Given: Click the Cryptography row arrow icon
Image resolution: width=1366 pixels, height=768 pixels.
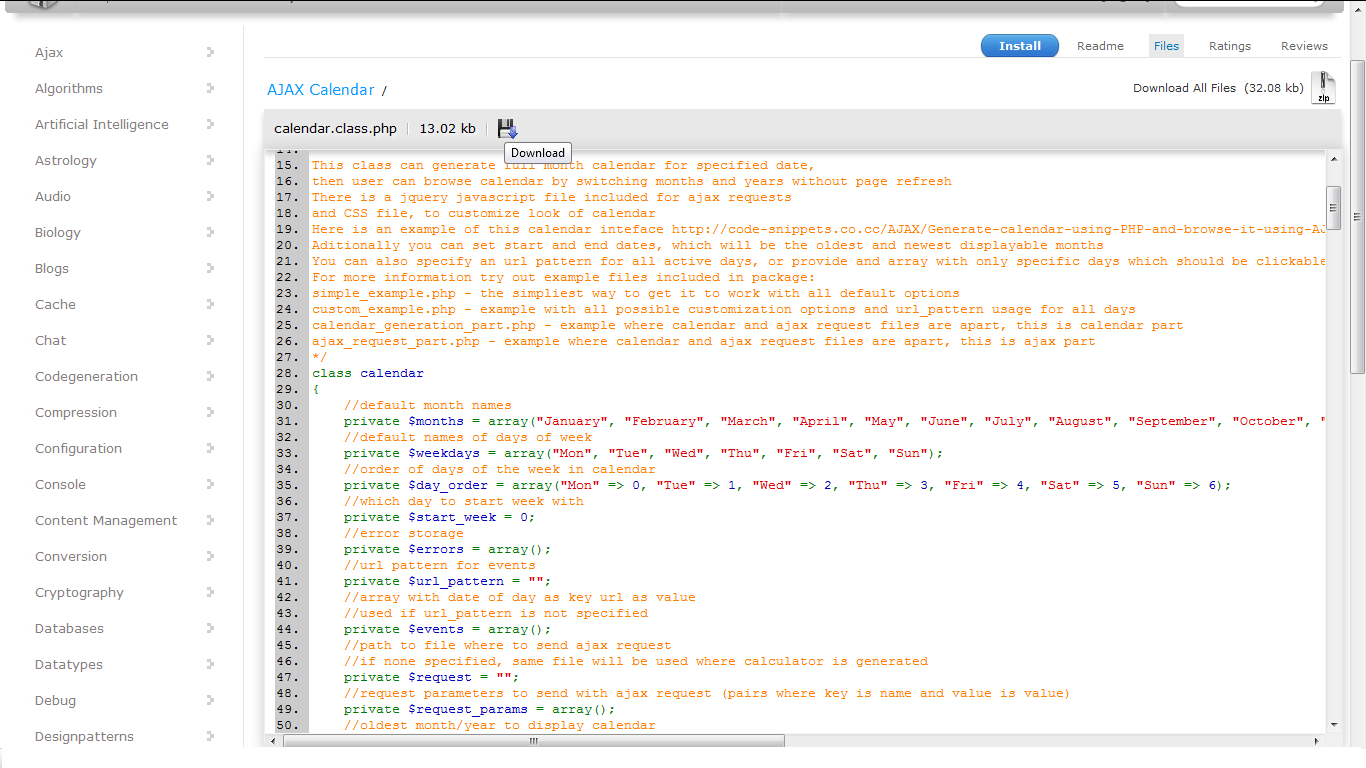Looking at the screenshot, I should (x=210, y=592).
